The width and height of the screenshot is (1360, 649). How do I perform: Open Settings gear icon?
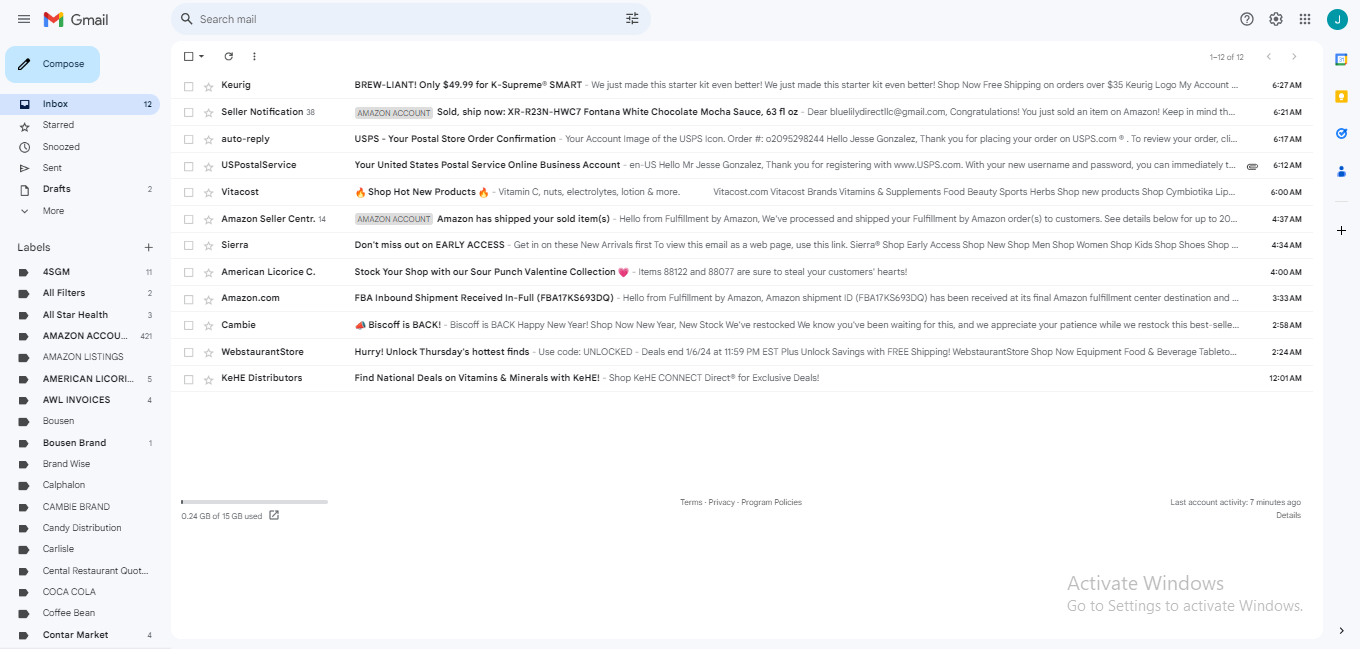pos(1276,19)
